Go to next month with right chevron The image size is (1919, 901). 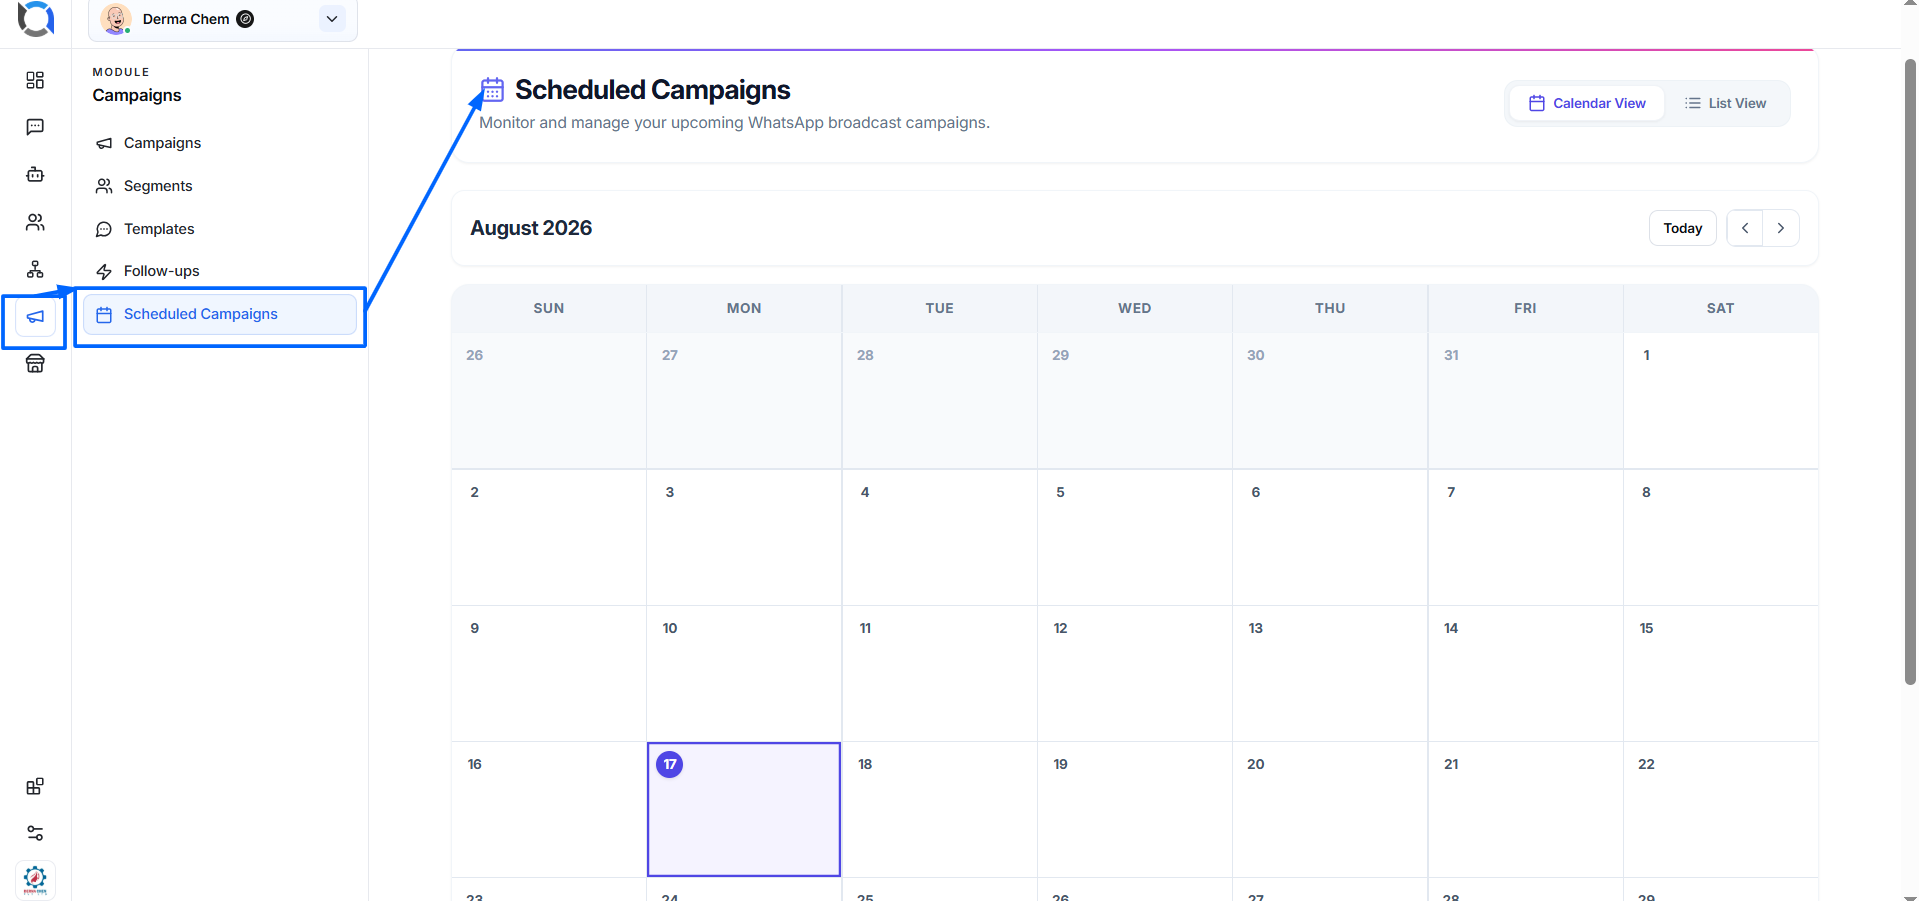point(1781,228)
